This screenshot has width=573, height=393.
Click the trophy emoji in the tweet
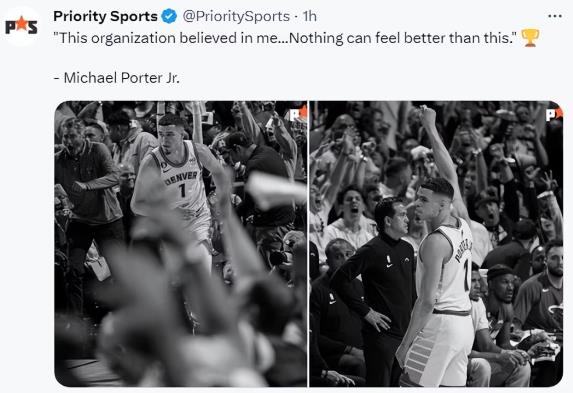(530, 38)
